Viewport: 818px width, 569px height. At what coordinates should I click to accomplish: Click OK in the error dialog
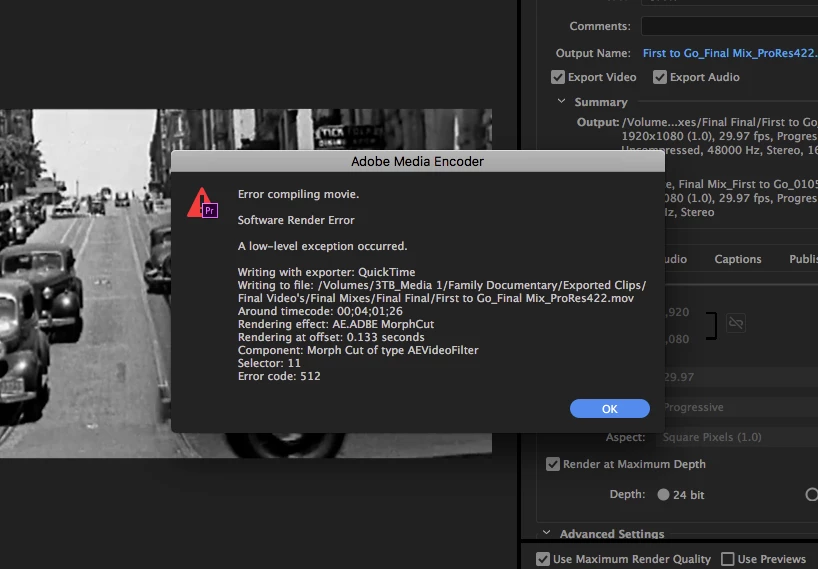pyautogui.click(x=609, y=408)
